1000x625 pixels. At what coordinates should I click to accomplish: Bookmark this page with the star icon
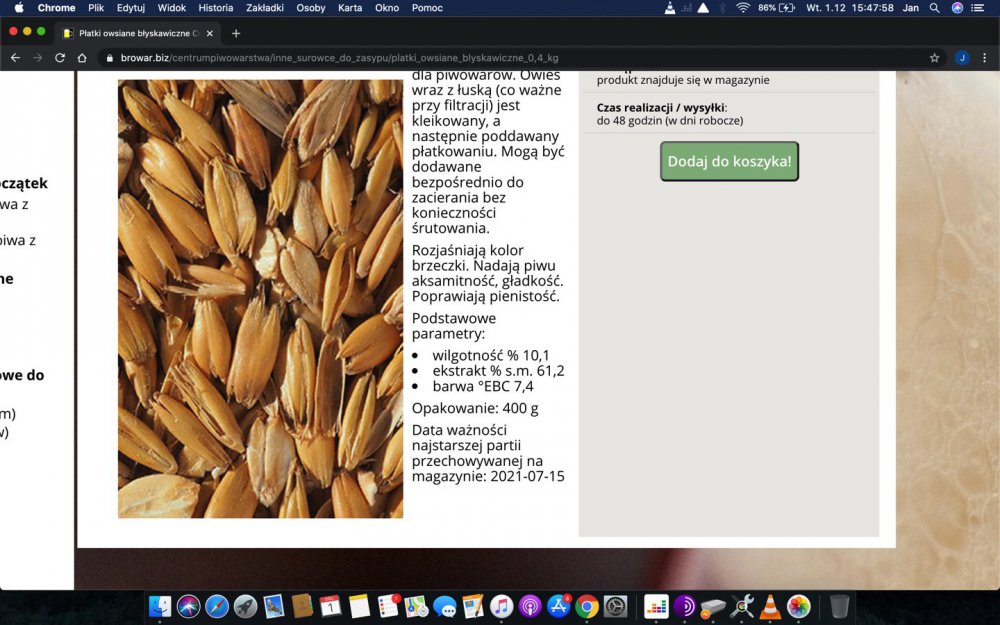(934, 58)
